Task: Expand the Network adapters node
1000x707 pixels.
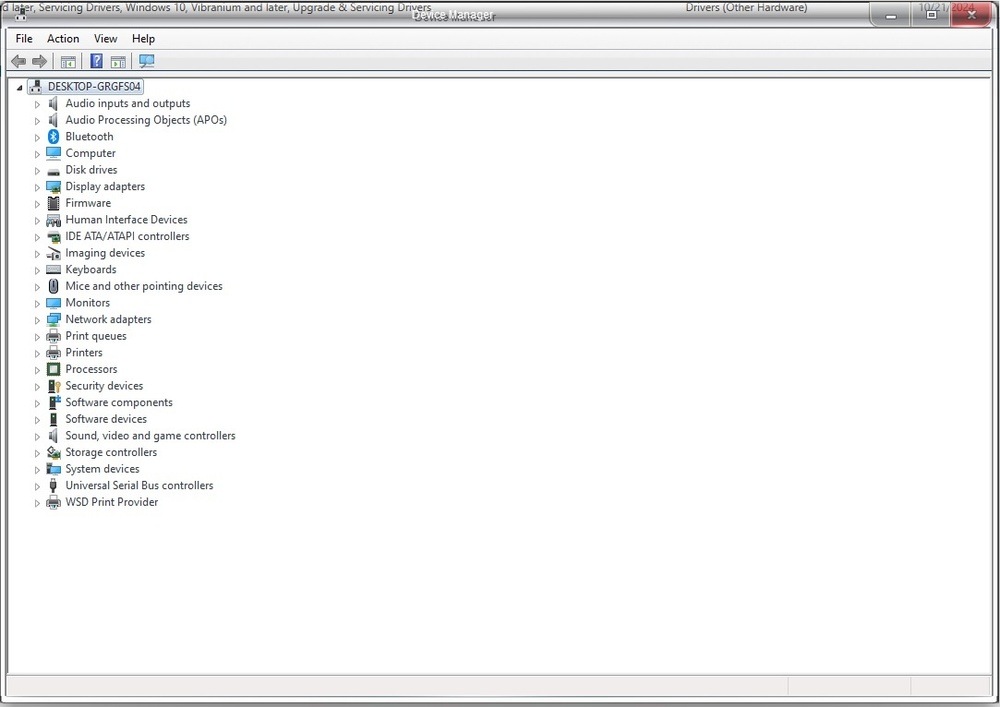Action: (x=38, y=320)
